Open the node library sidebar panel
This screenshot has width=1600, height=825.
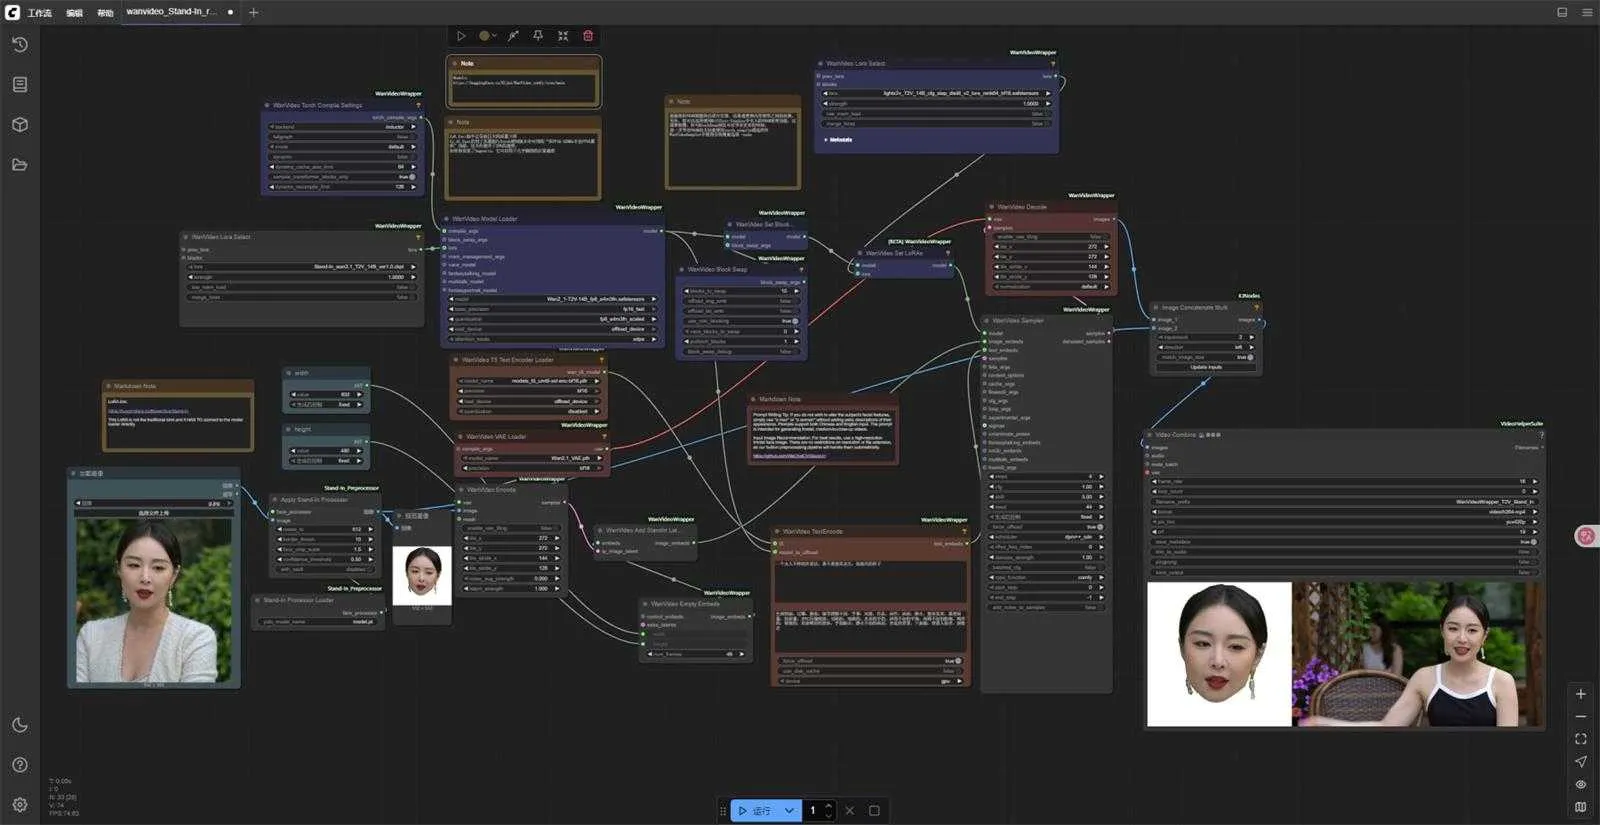click(x=19, y=84)
